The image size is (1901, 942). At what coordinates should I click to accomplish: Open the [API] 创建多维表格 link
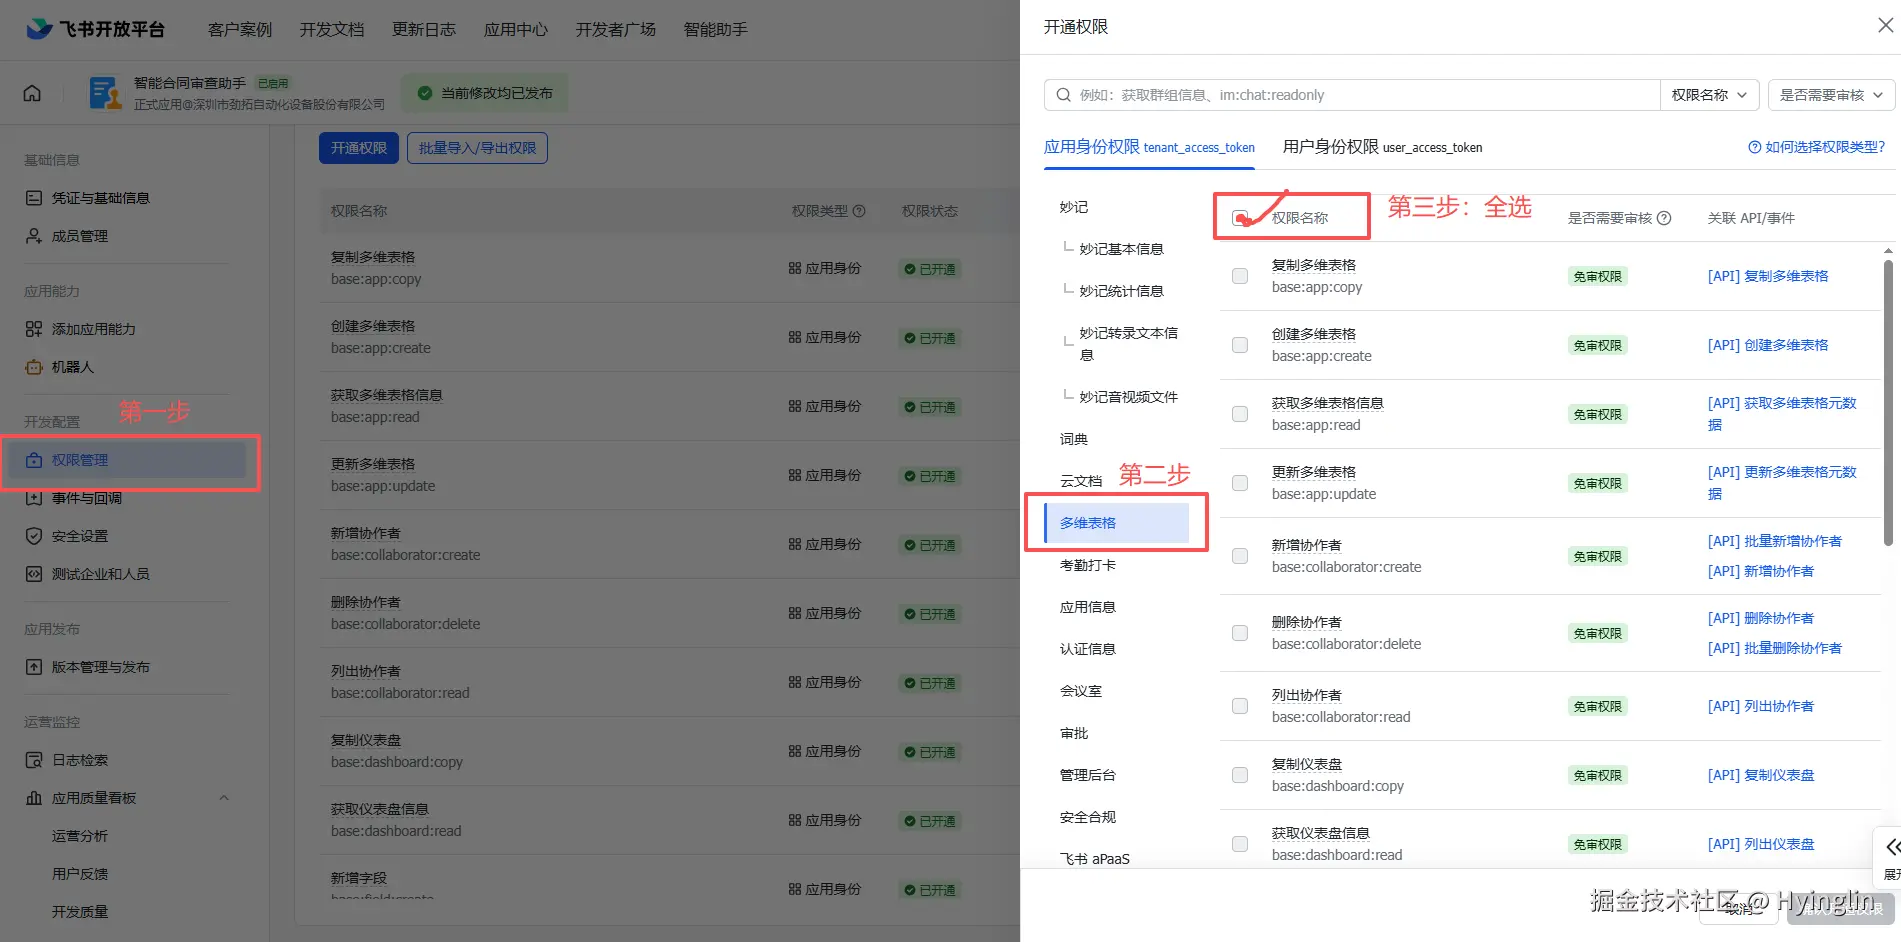(1768, 345)
